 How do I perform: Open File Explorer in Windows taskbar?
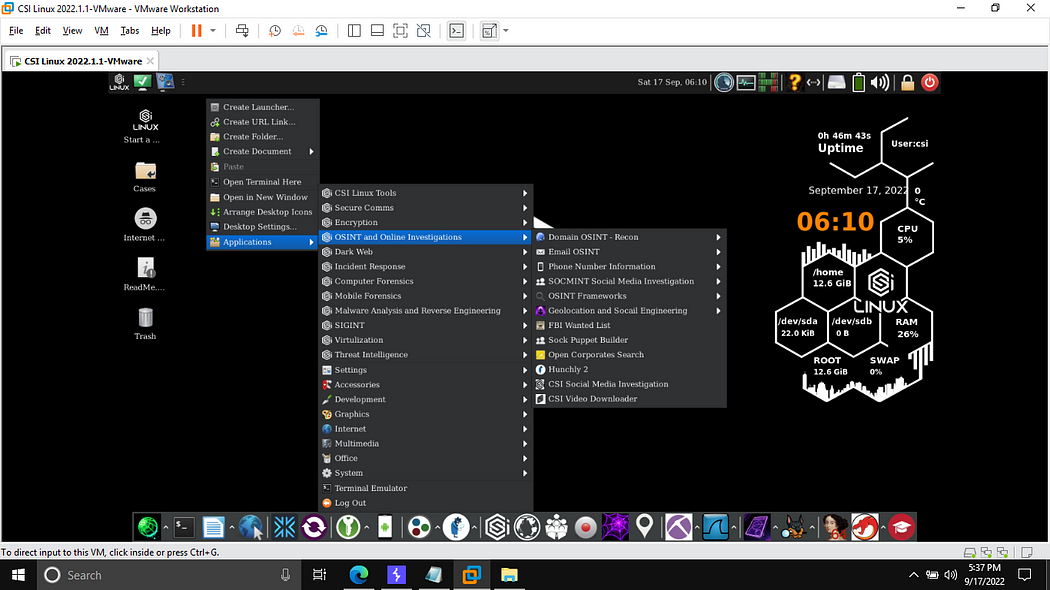pos(509,575)
